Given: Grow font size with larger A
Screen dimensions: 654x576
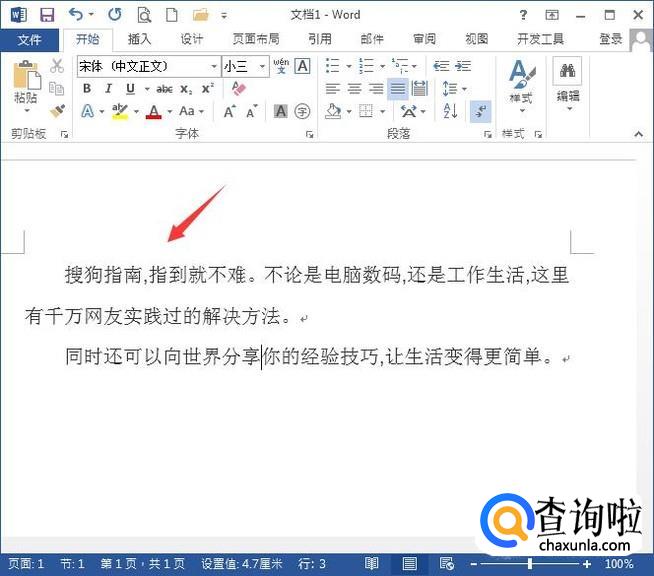Looking at the screenshot, I should pyautogui.click(x=230, y=111).
